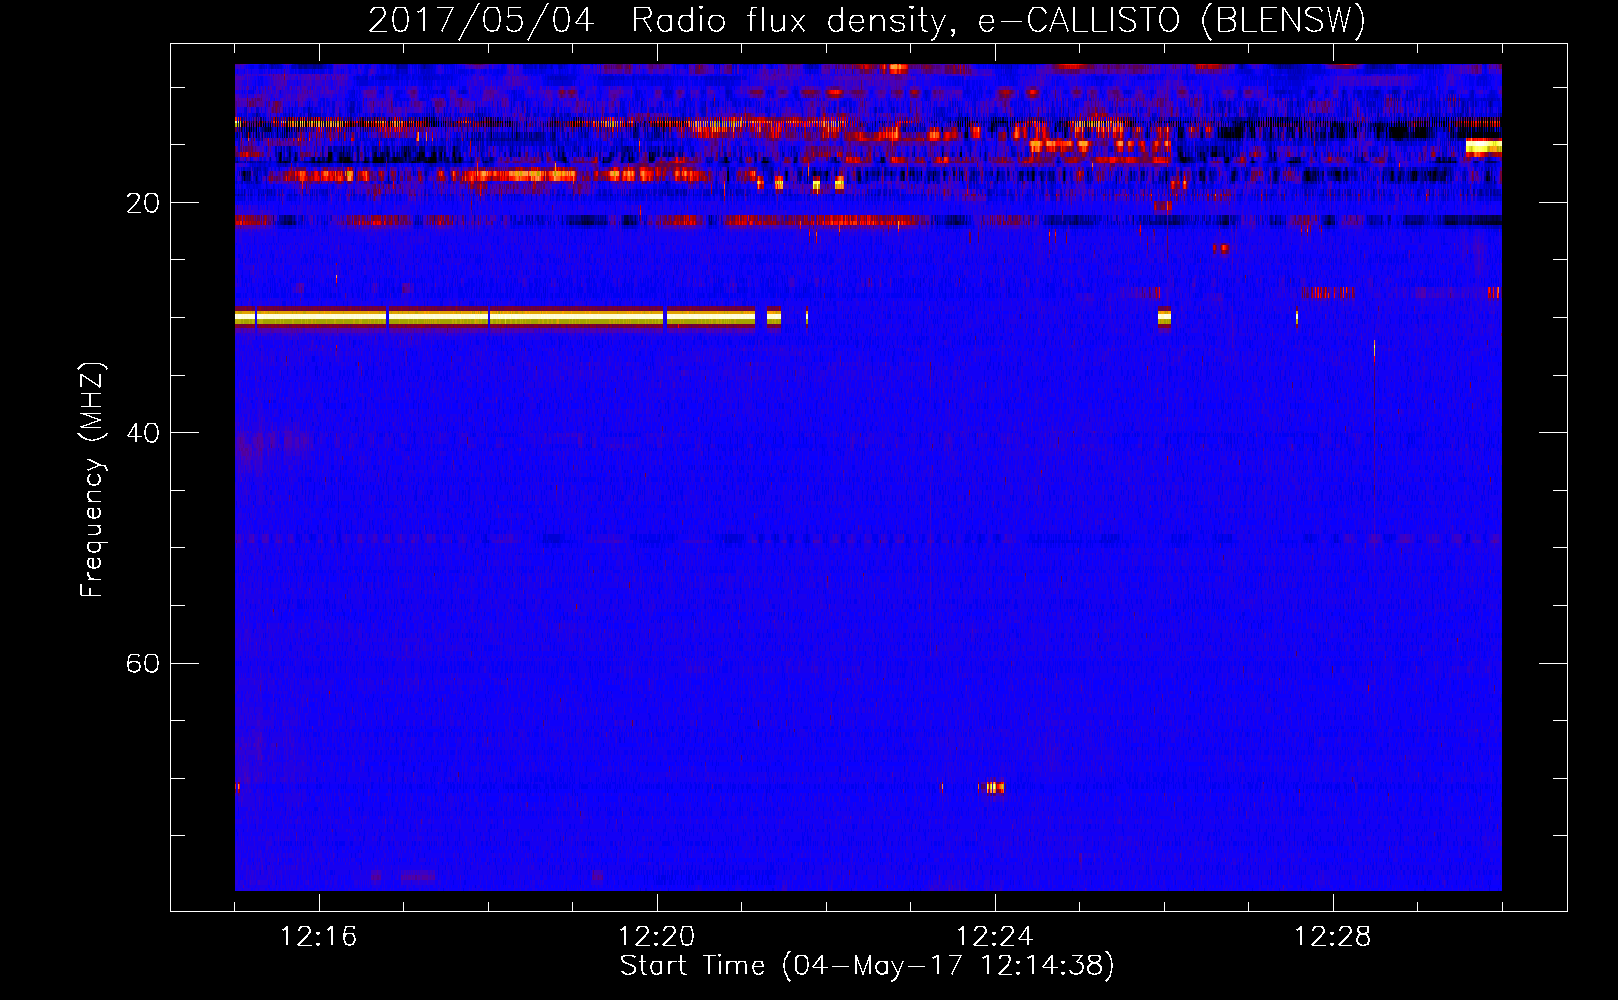Click the long bright emission band near 30 MHz
1618x1000 pixels.
(495, 317)
